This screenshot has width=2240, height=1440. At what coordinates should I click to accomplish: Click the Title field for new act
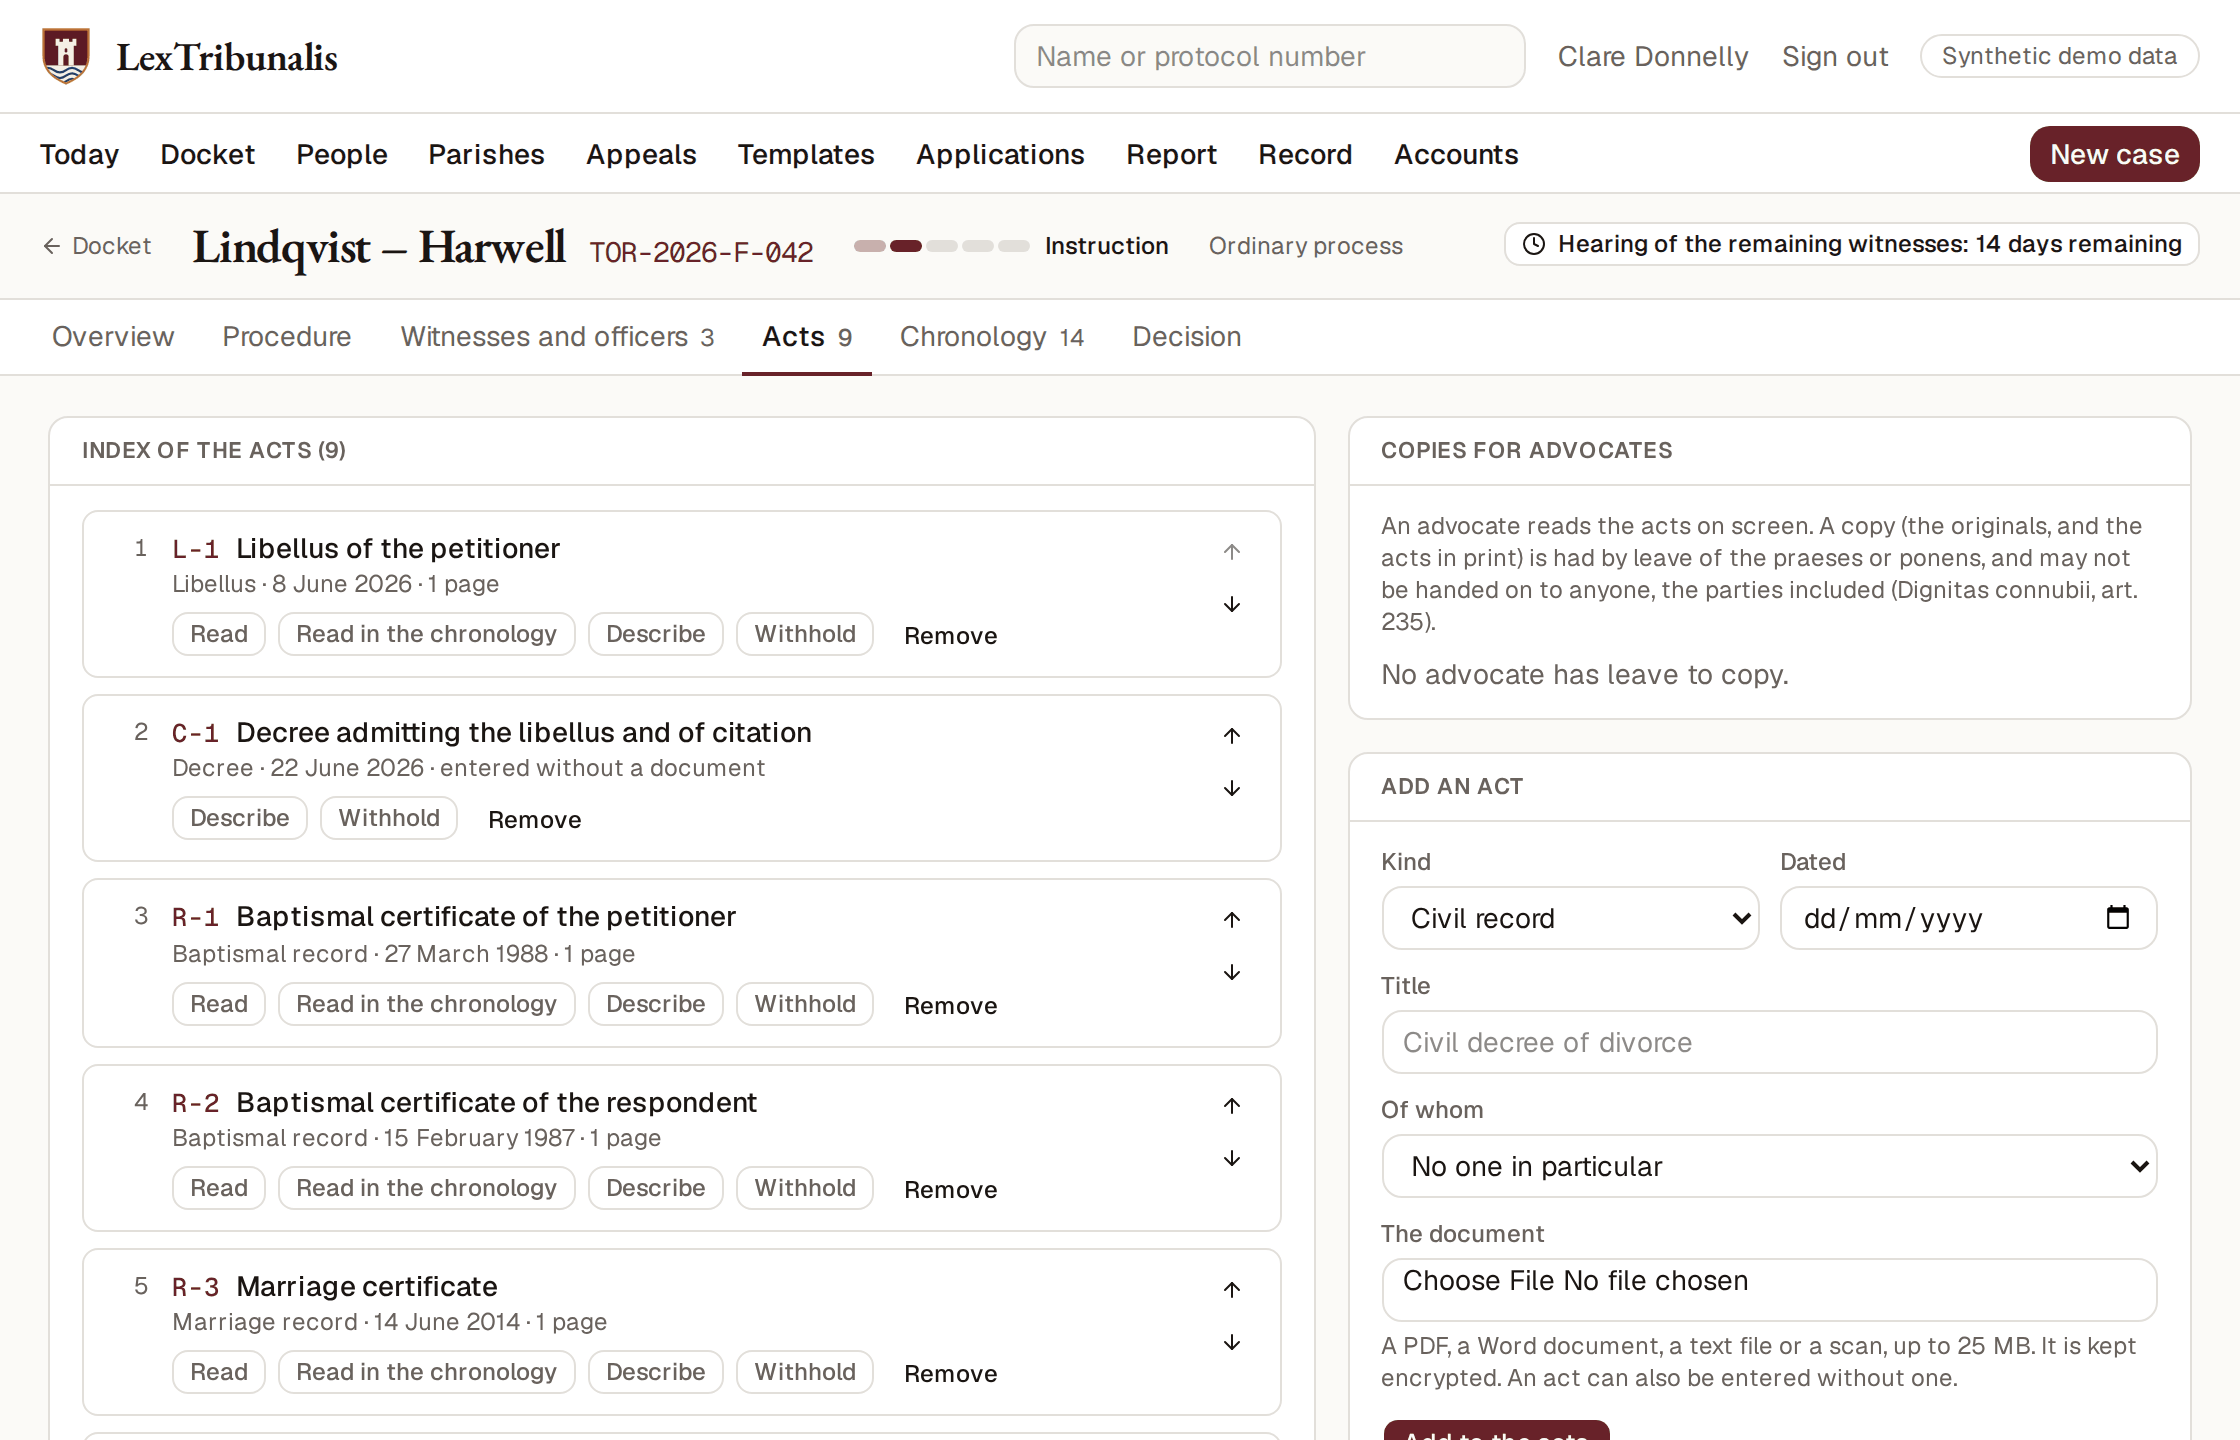1769,1042
